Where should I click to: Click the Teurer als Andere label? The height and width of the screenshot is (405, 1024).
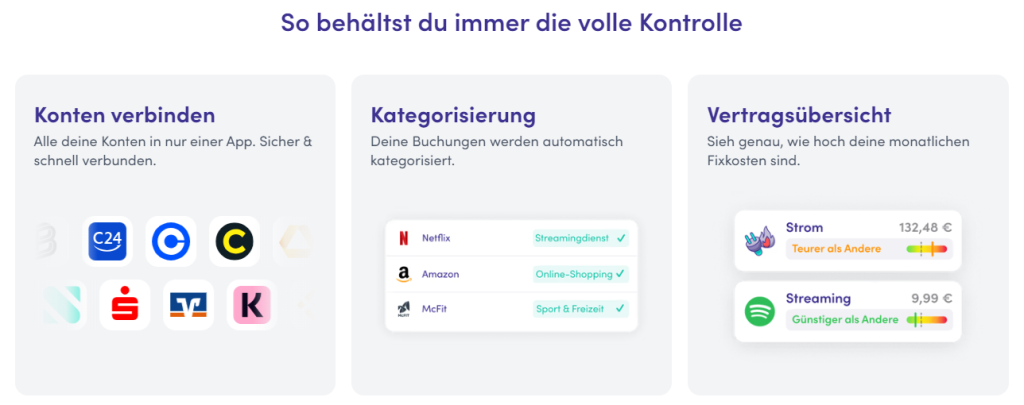coord(836,249)
